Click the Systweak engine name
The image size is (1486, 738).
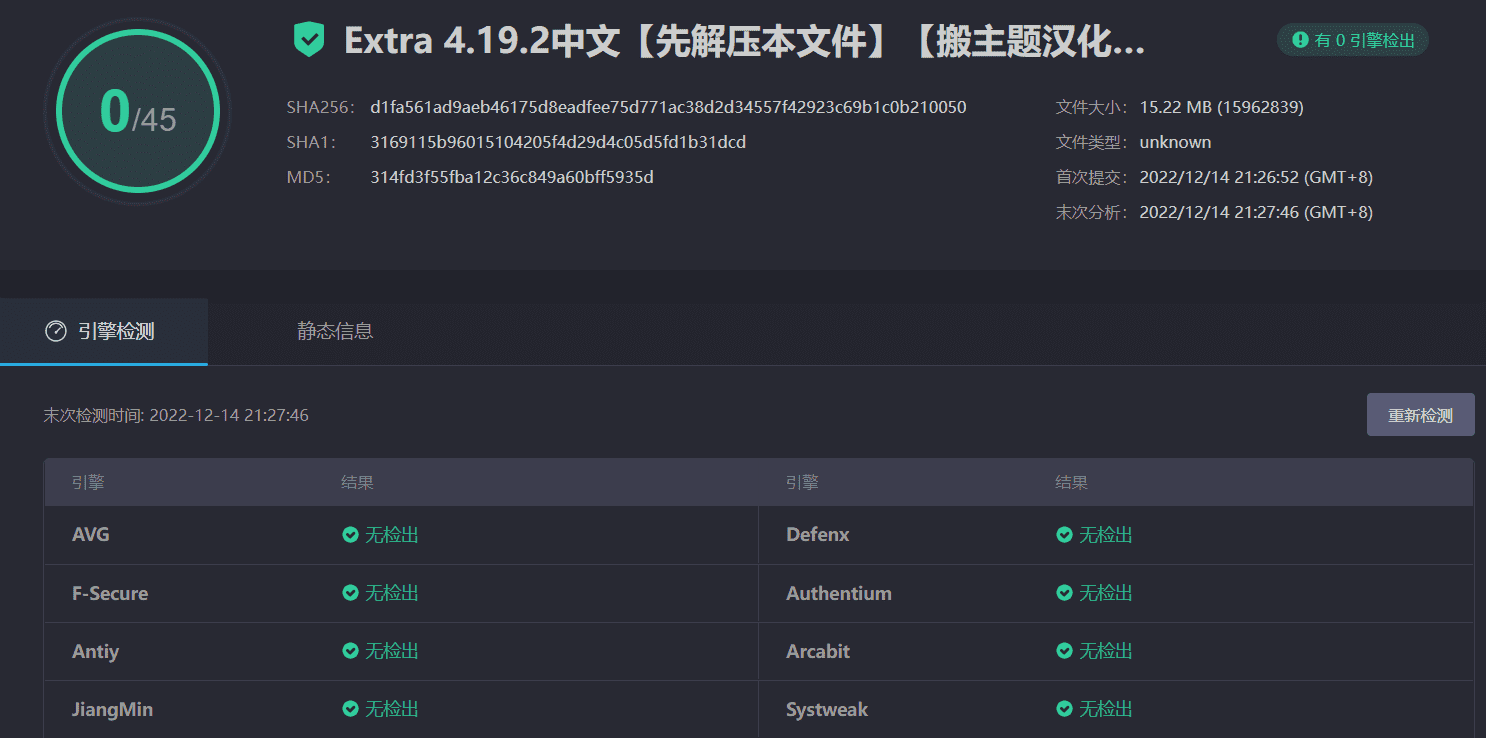click(827, 709)
